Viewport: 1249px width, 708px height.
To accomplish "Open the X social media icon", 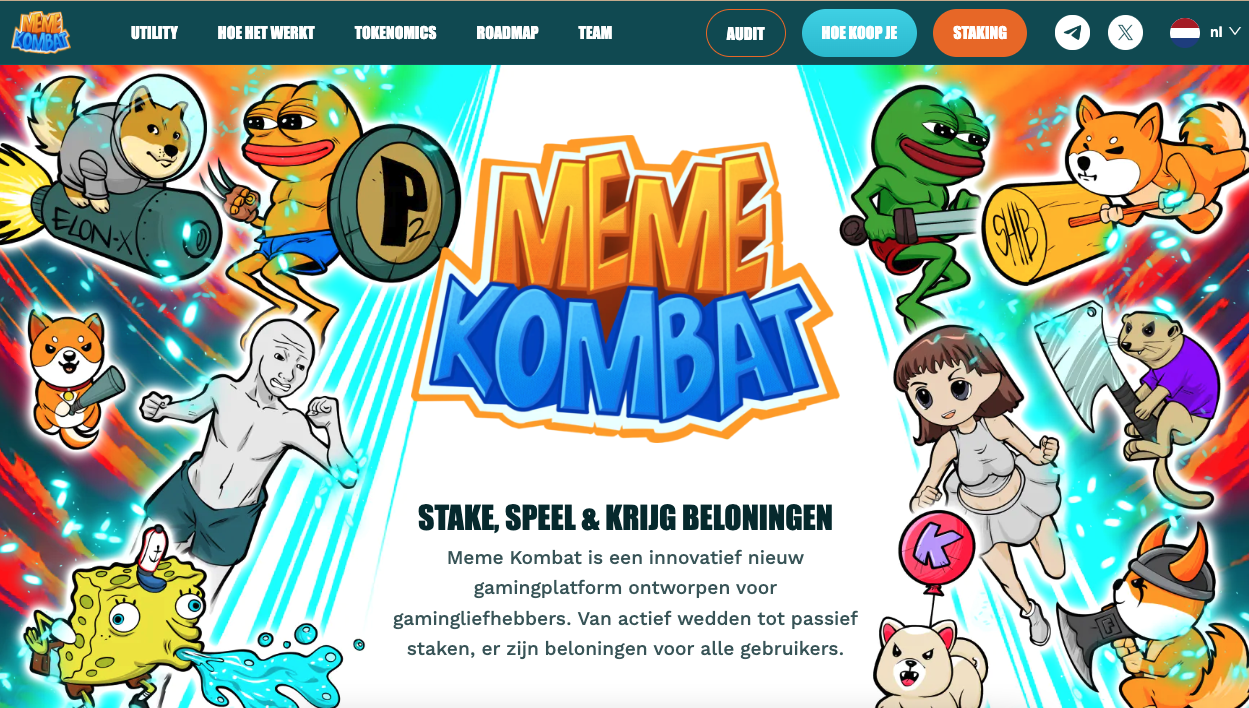I will point(1126,33).
